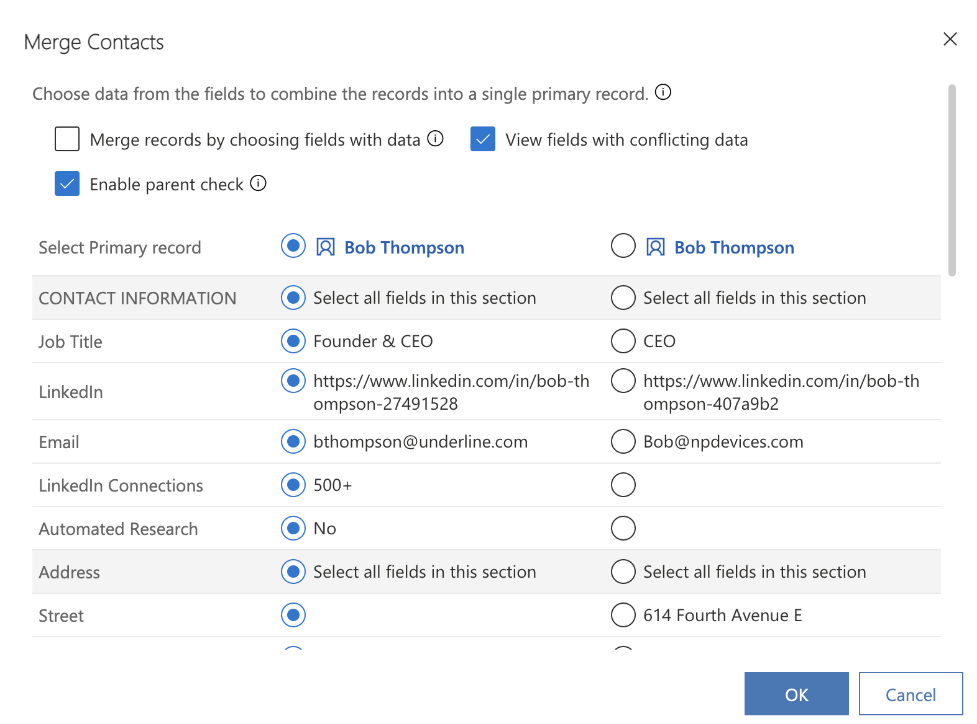Choose CEO as the Job Title

(623, 341)
